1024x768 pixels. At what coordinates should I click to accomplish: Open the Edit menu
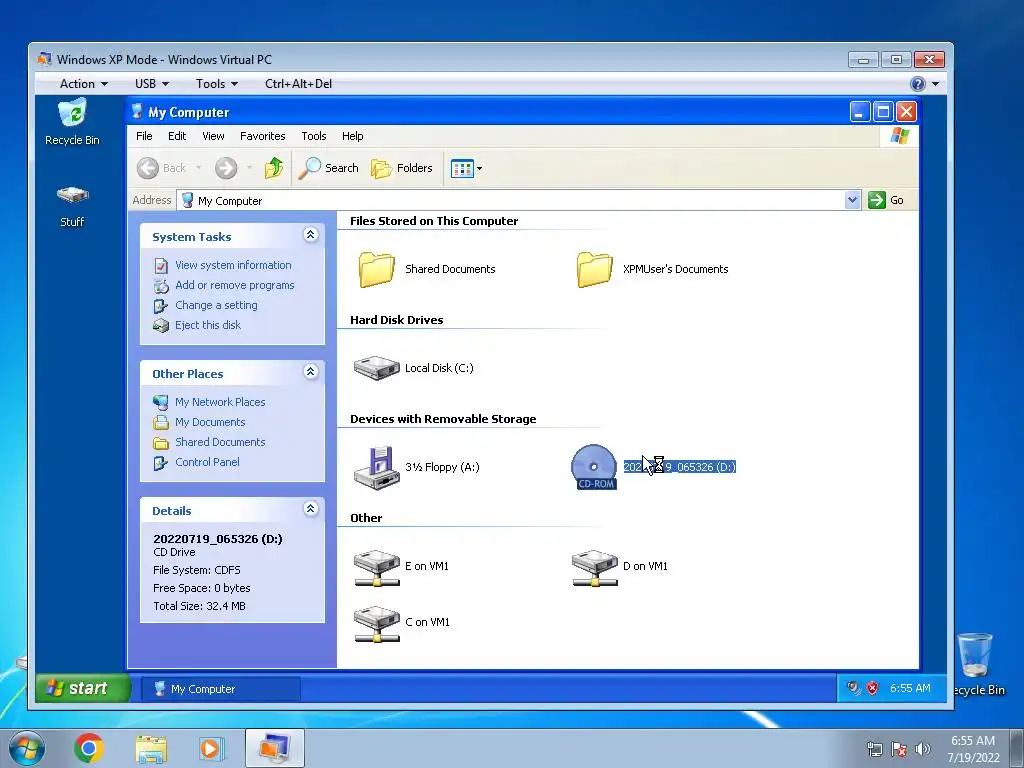click(x=177, y=136)
